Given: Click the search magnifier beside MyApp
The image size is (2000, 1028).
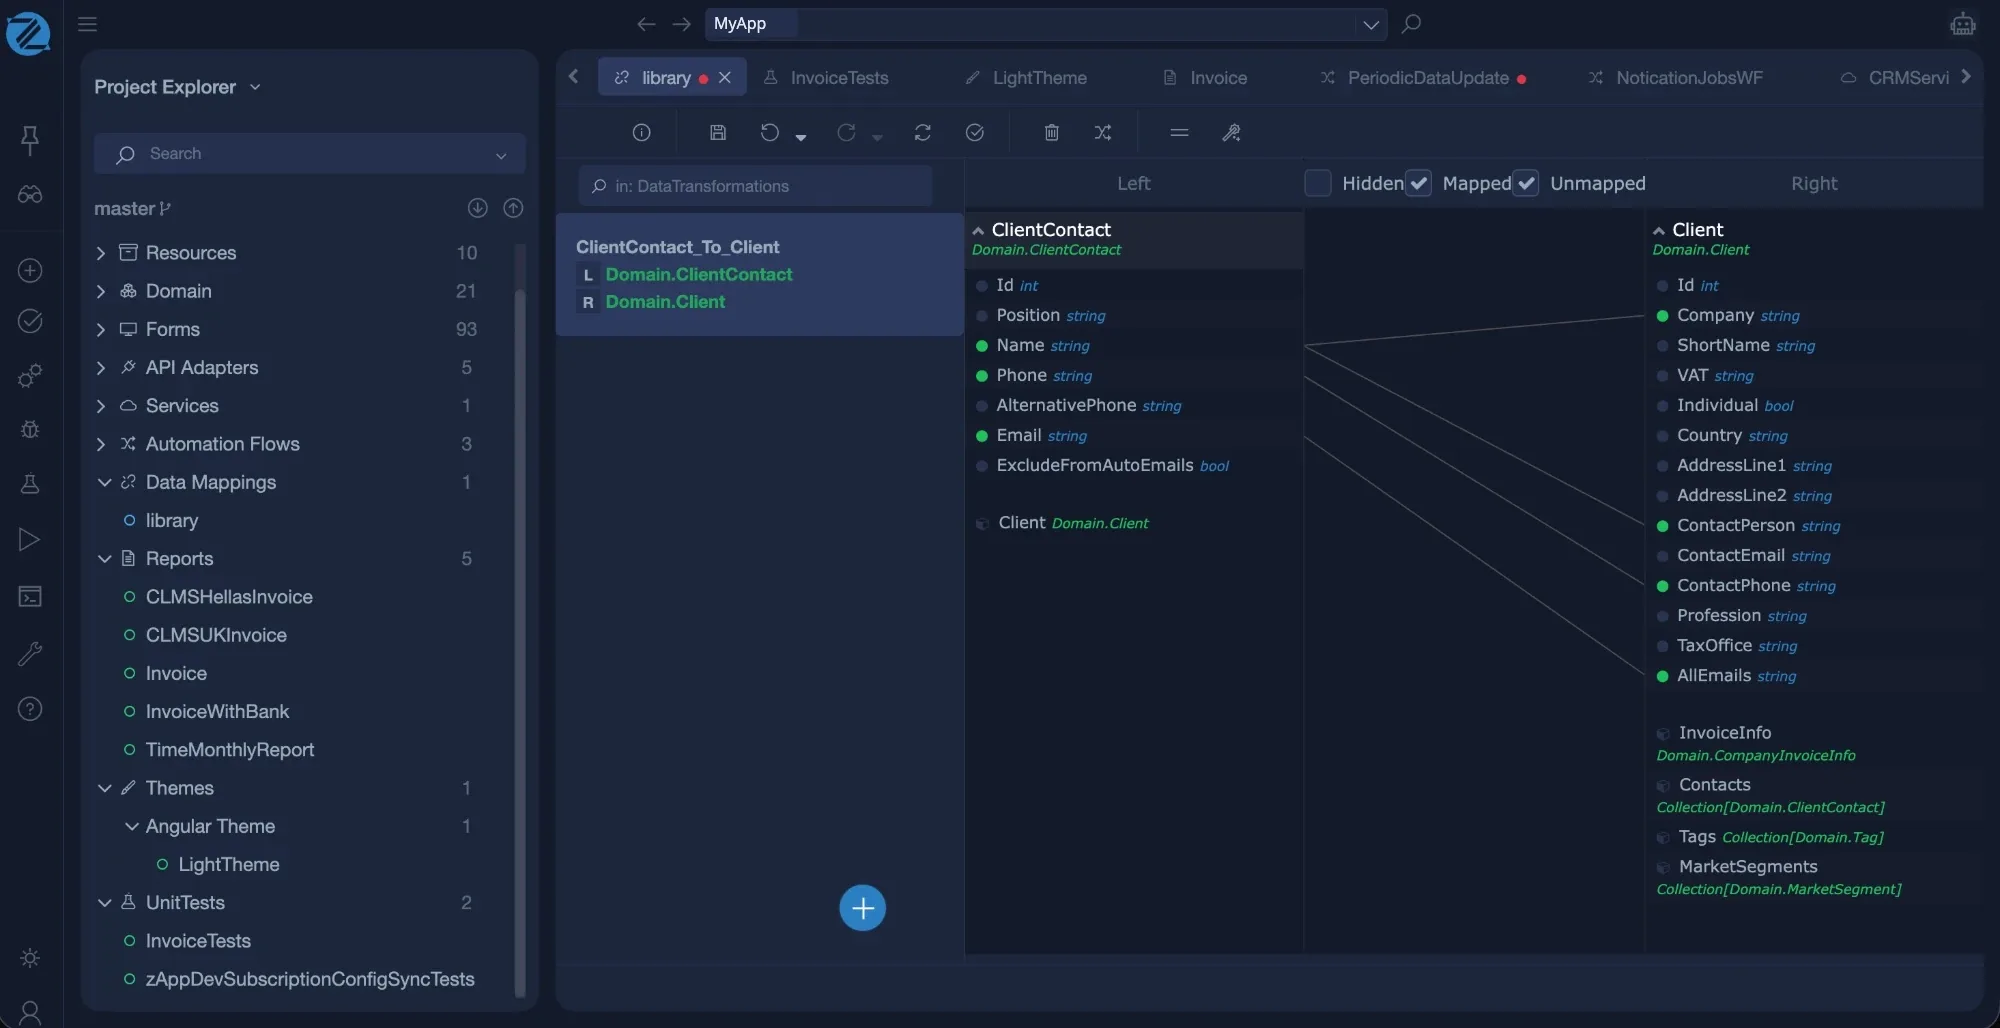Looking at the screenshot, I should coord(1411,23).
